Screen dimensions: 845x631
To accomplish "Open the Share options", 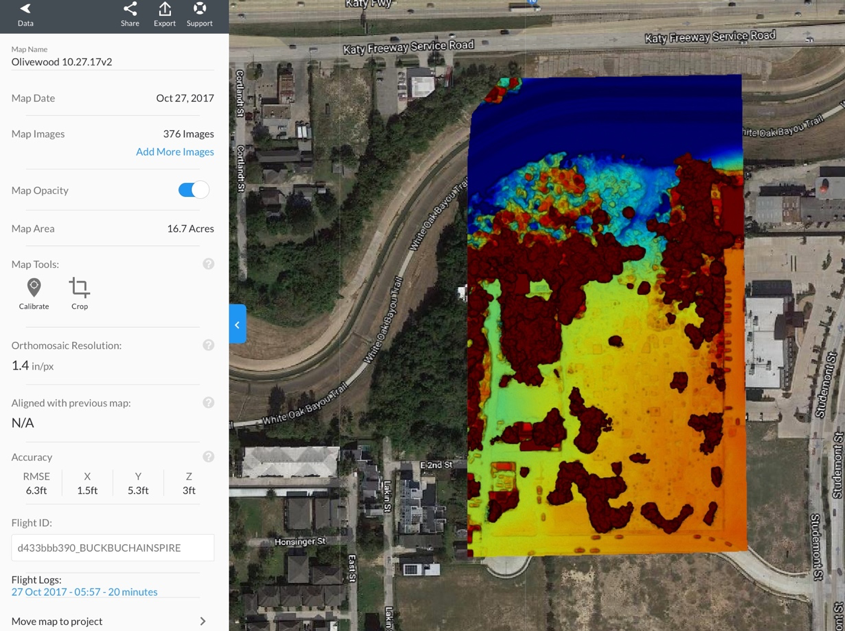I will tap(130, 15).
